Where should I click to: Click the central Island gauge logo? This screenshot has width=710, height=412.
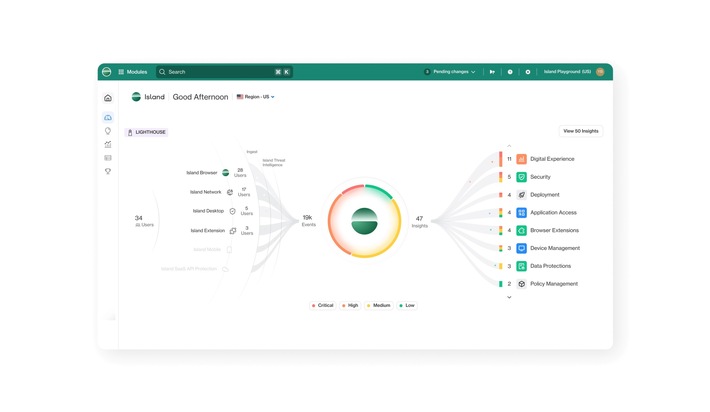point(365,221)
